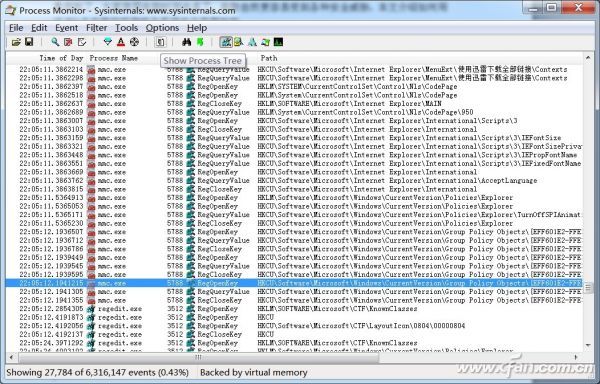Select path ending IEPropFontName
The image size is (600, 384).
[x=417, y=155]
